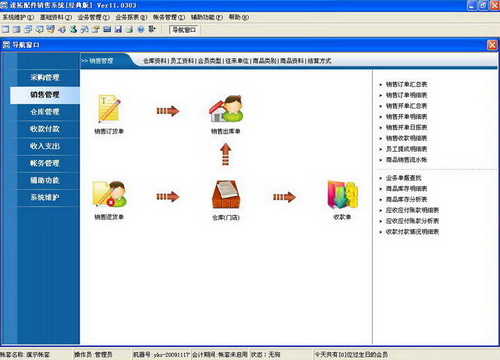Open the 收款单 coins icon
The image size is (500, 360).
point(342,194)
